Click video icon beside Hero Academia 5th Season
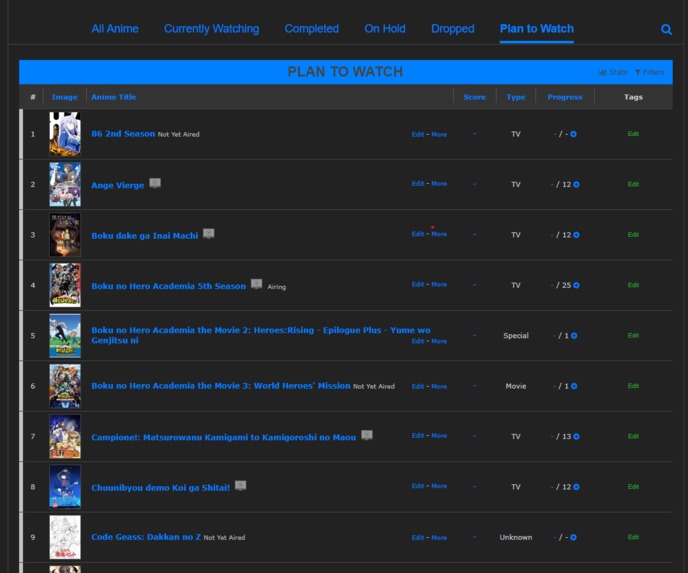The width and height of the screenshot is (688, 573). pyautogui.click(x=256, y=284)
